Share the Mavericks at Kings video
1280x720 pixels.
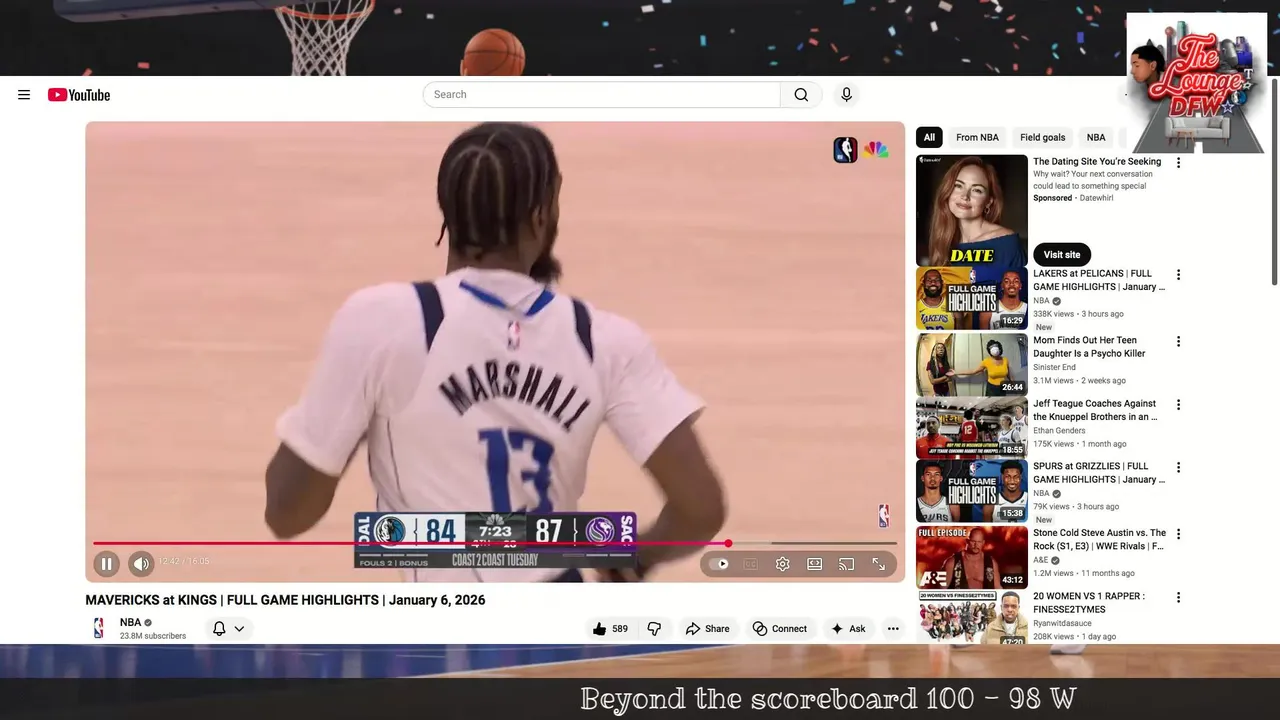coord(707,629)
